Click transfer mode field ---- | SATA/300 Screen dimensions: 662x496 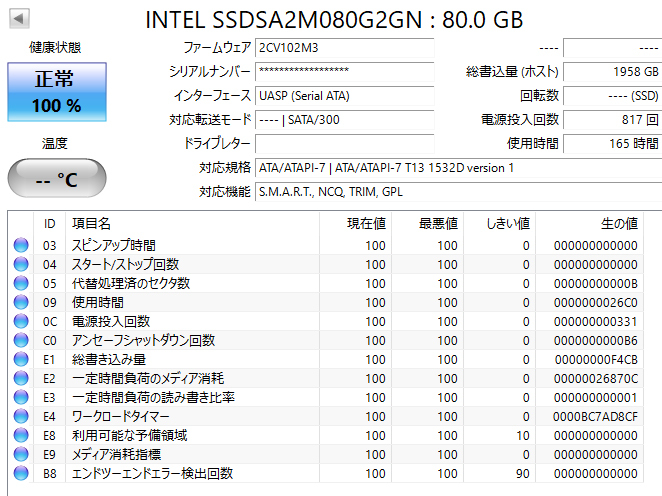pos(345,120)
